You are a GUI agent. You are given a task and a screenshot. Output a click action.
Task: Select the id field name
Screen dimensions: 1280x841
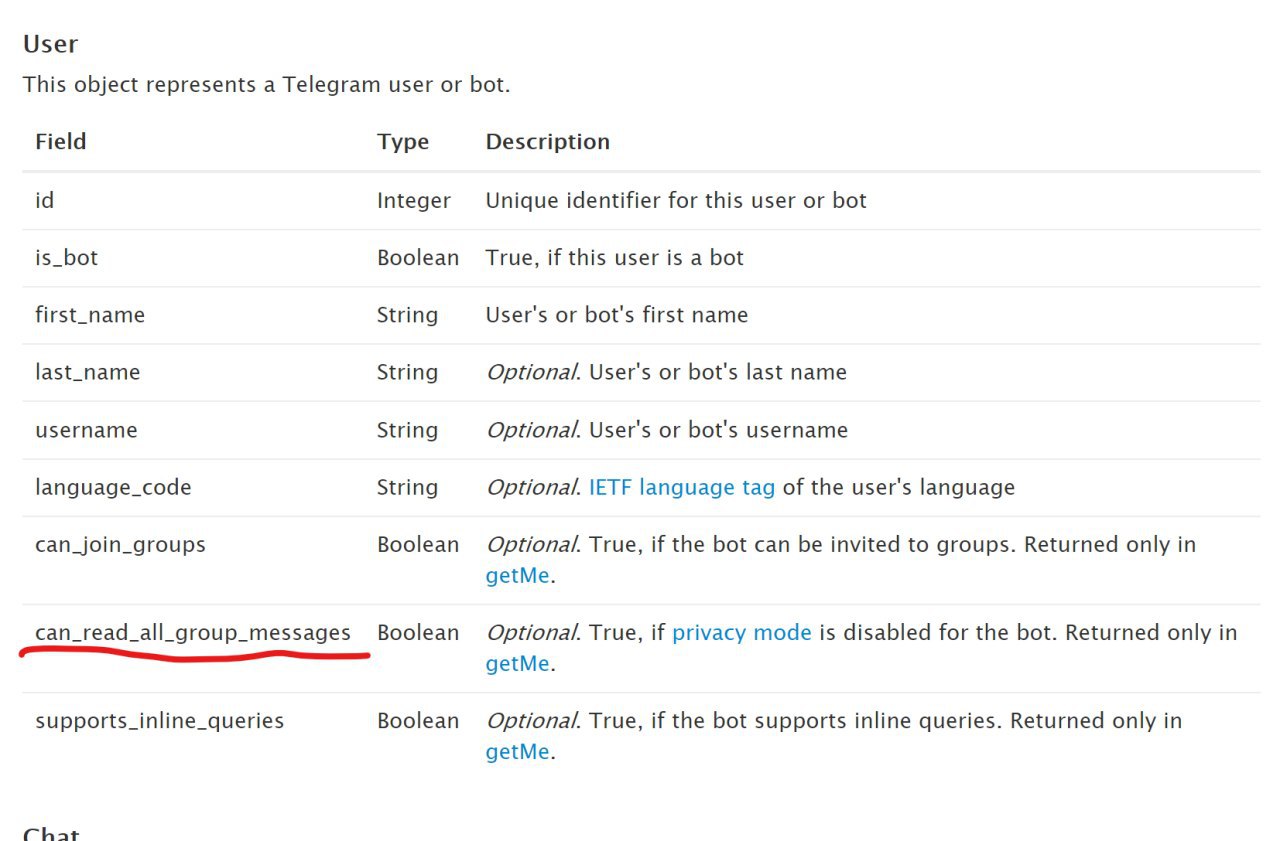[x=45, y=200]
